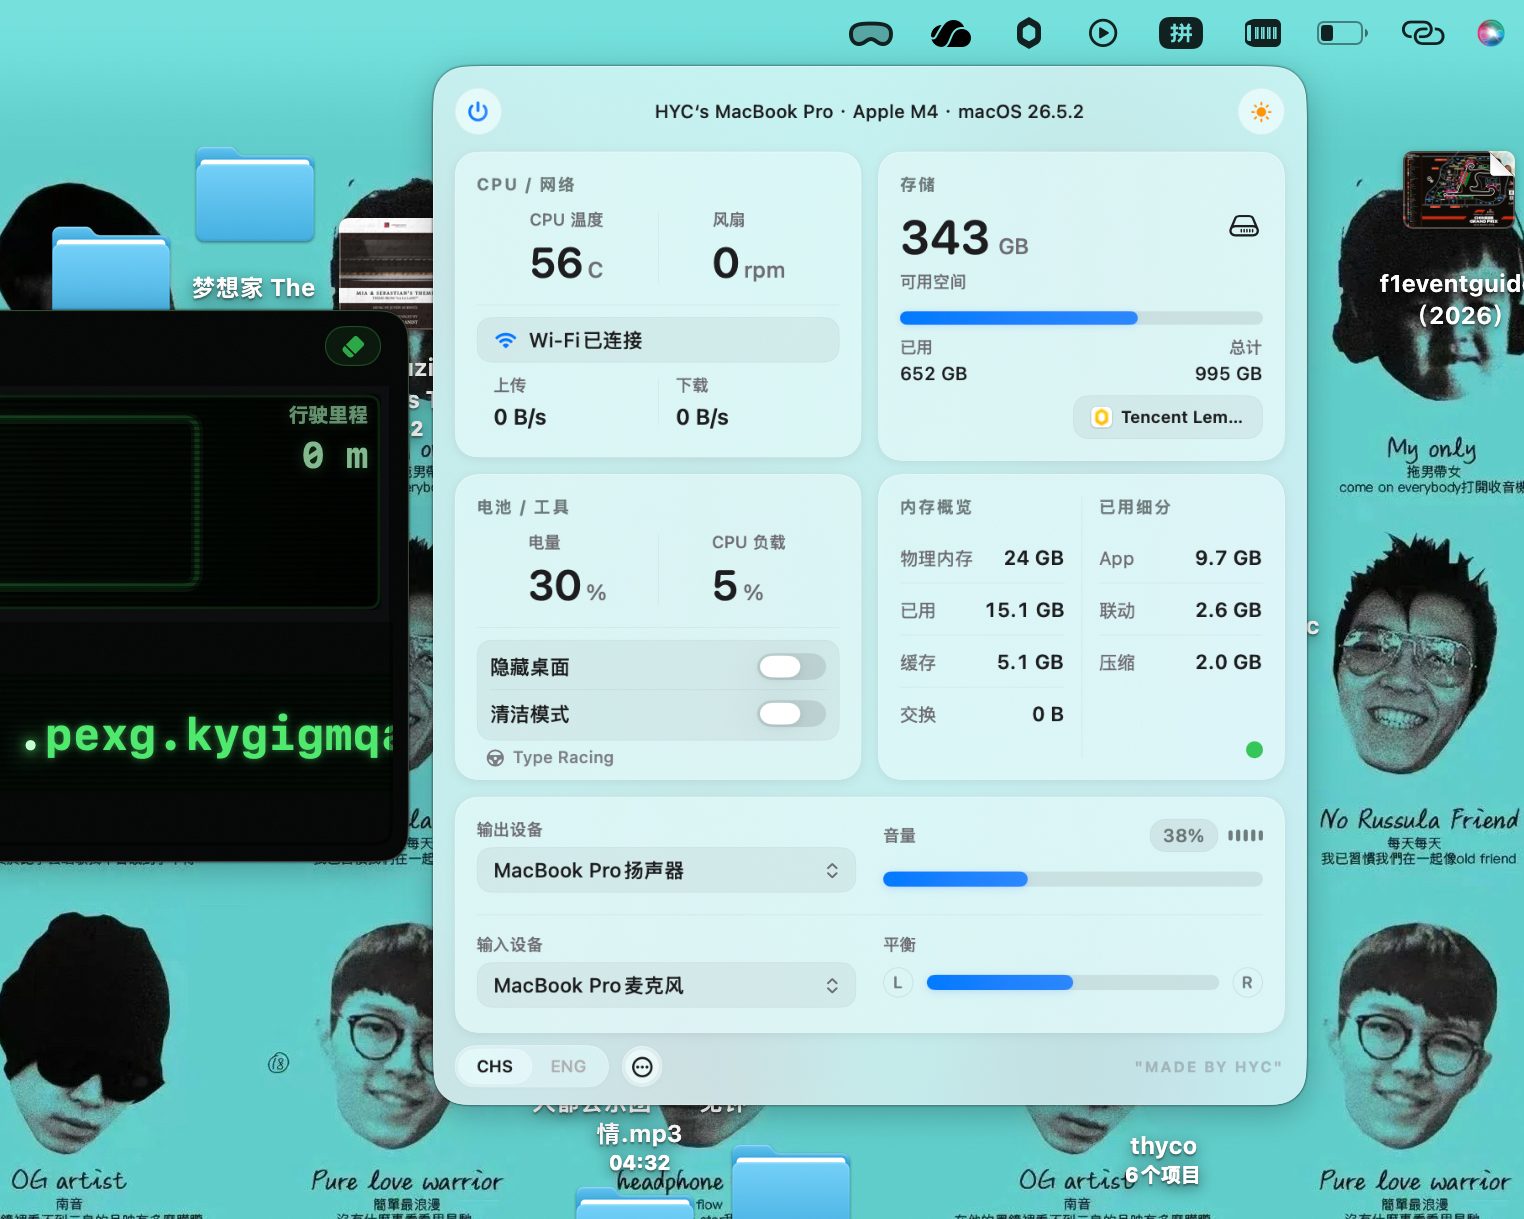1524x1219 pixels.
Task: Click the 联动 2.6 GB memory row
Action: [x=1180, y=610]
